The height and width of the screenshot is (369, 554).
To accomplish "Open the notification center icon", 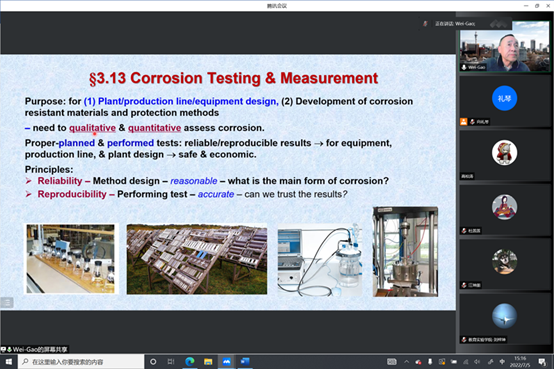I will (x=542, y=362).
